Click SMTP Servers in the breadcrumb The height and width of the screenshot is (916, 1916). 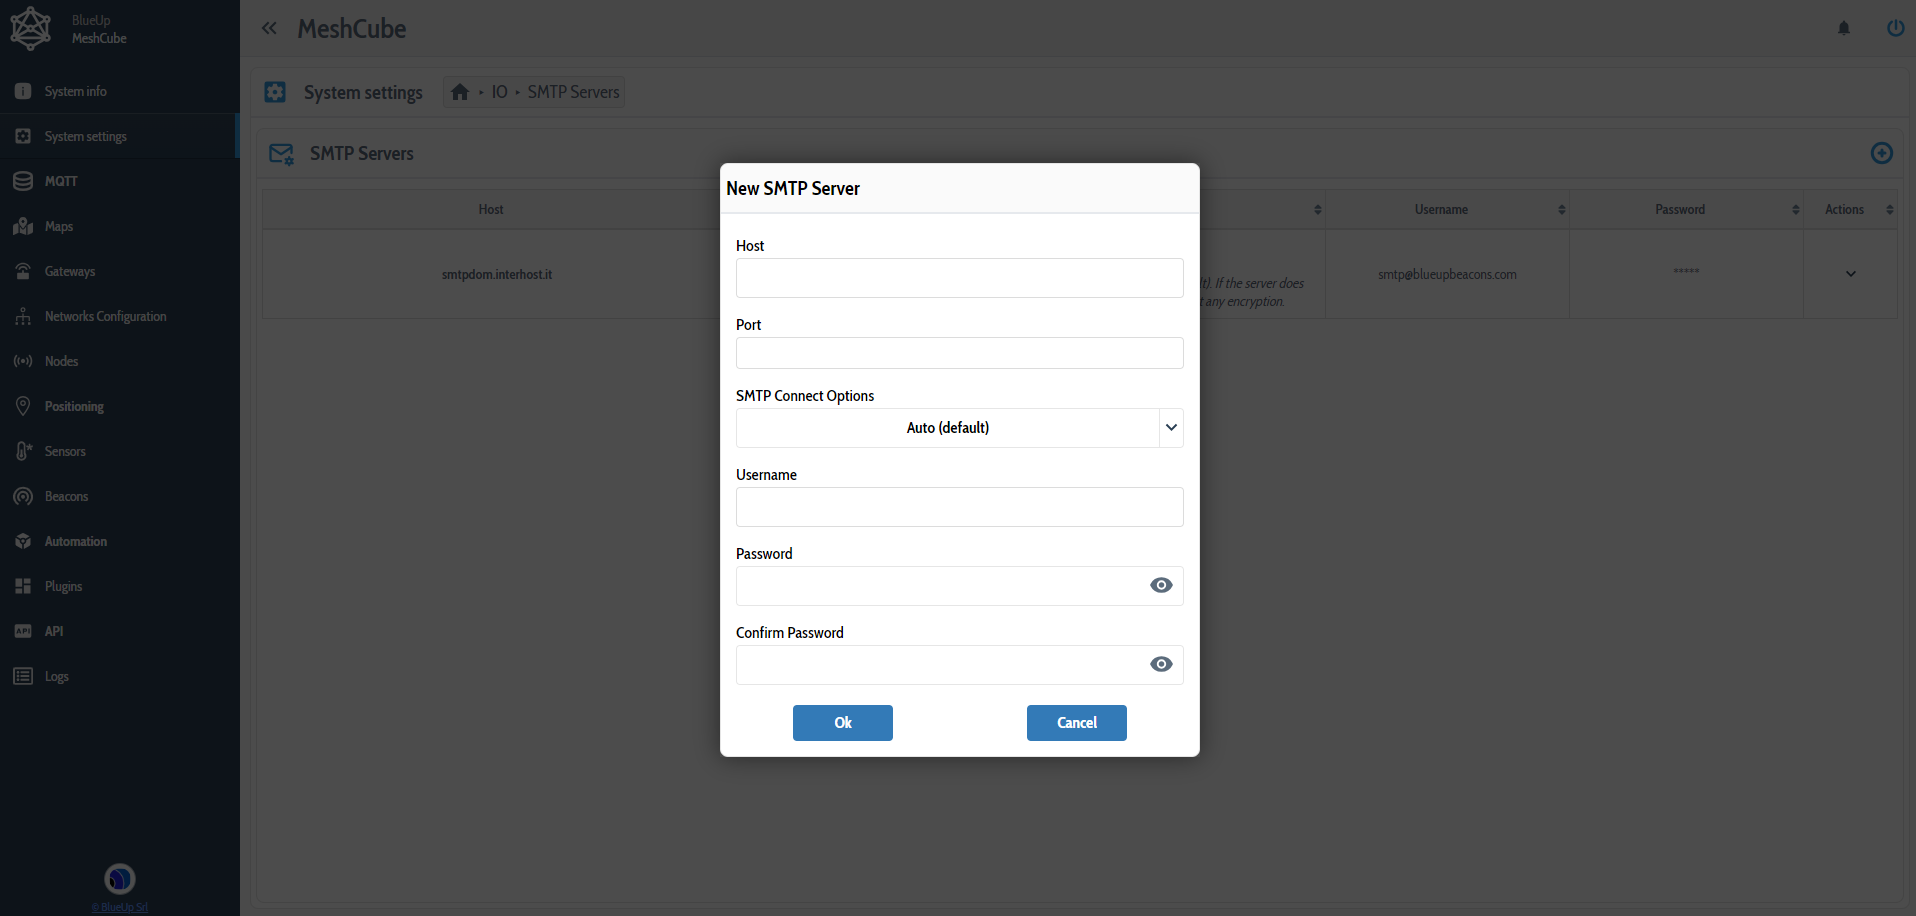[x=574, y=91]
